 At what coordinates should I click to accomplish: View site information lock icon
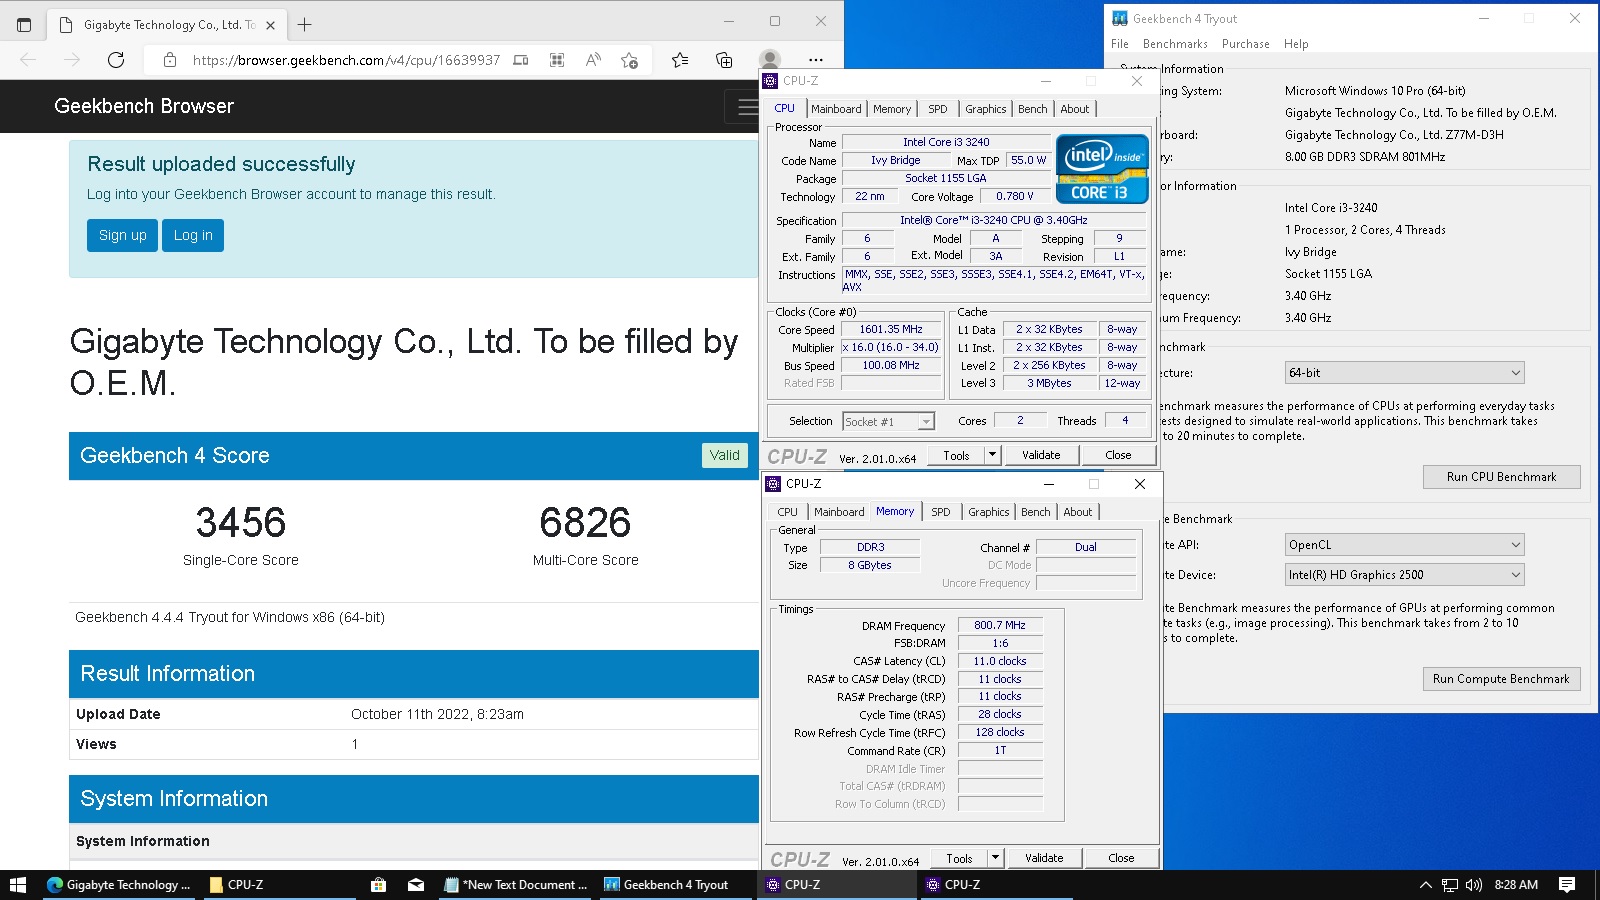click(170, 60)
